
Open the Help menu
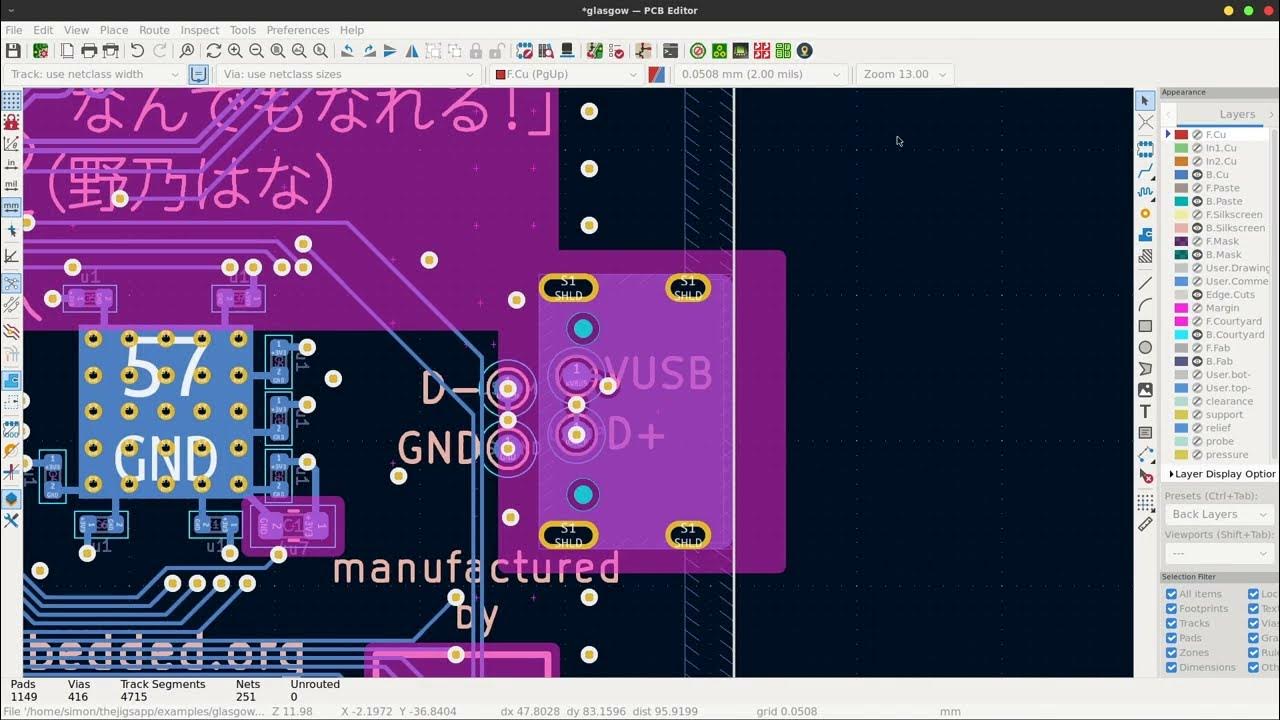352,30
